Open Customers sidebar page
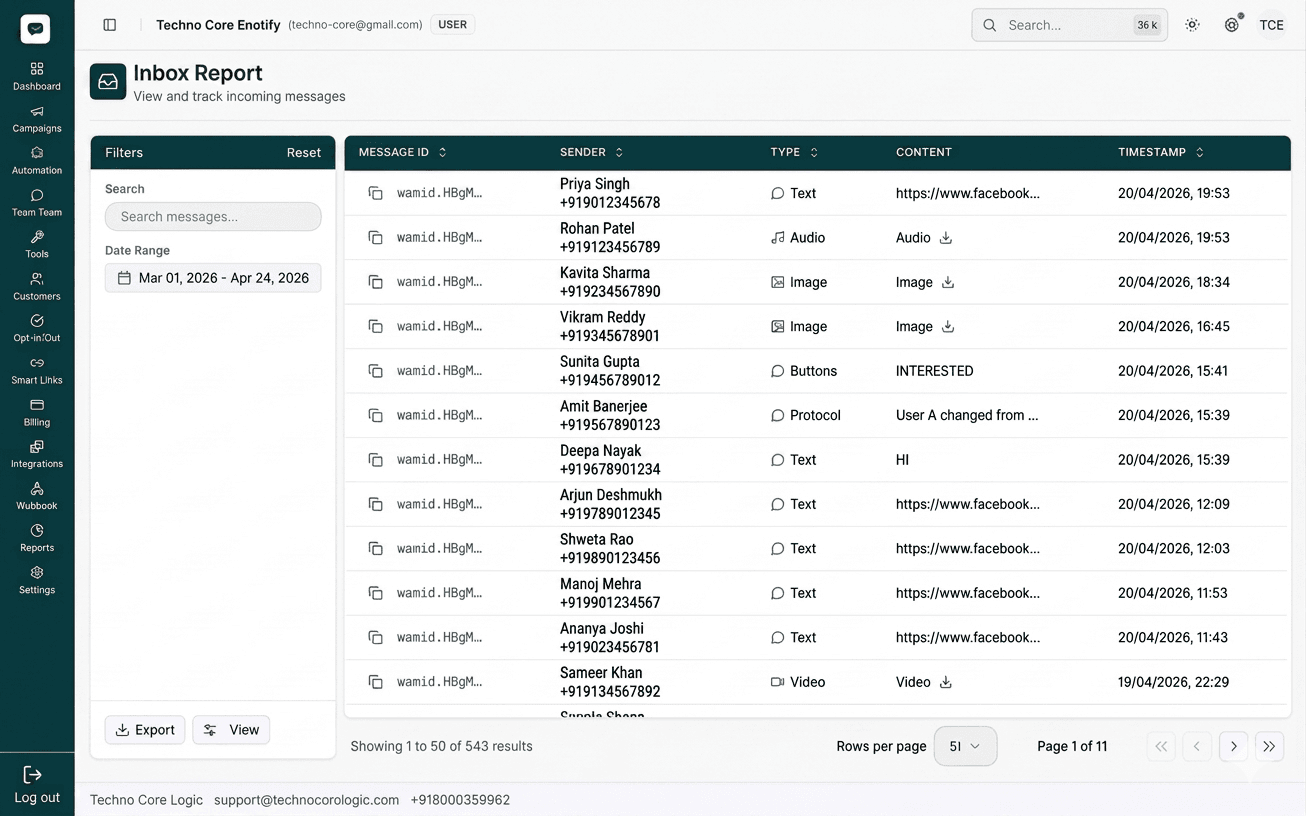Image resolution: width=1306 pixels, height=816 pixels. [37, 286]
